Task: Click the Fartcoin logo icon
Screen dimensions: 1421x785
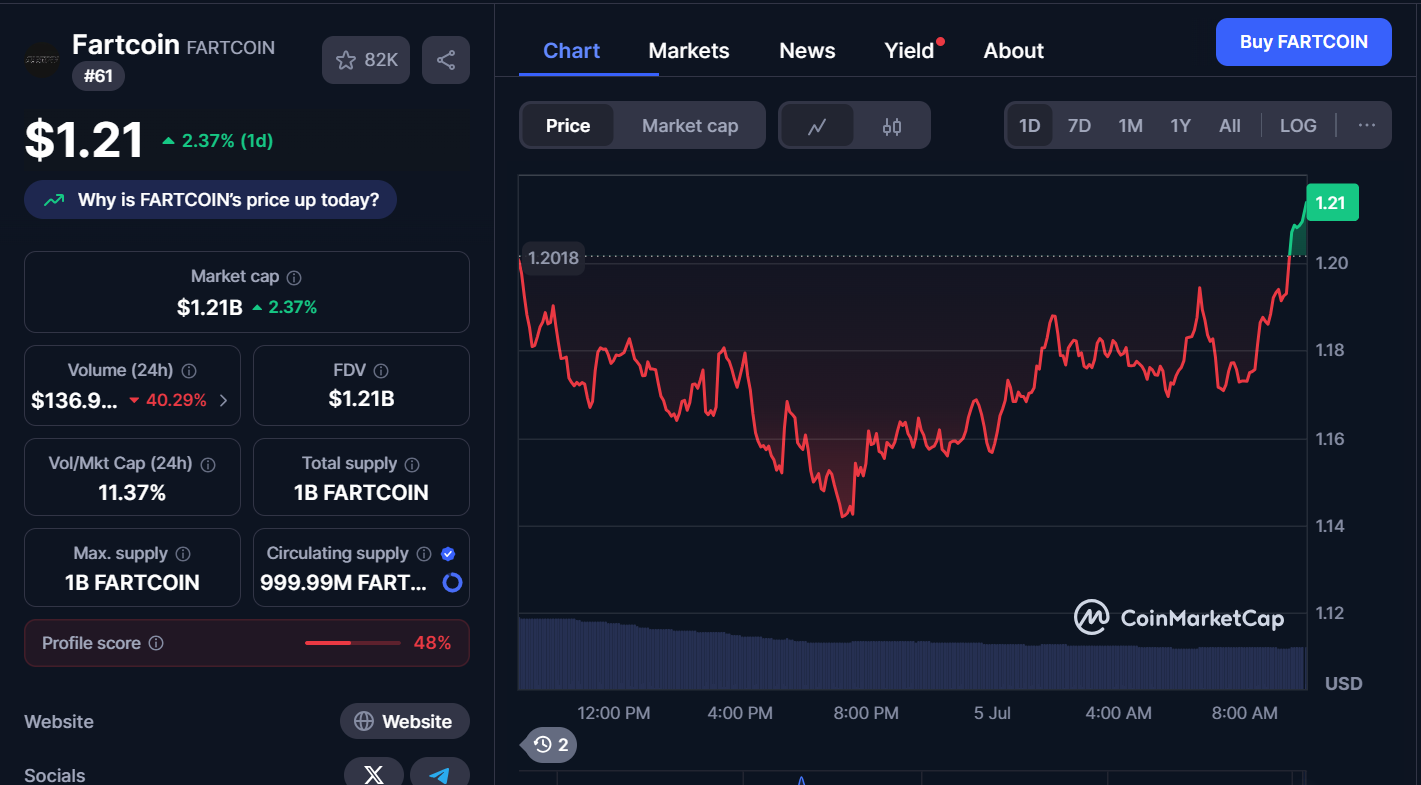Action: (42, 60)
